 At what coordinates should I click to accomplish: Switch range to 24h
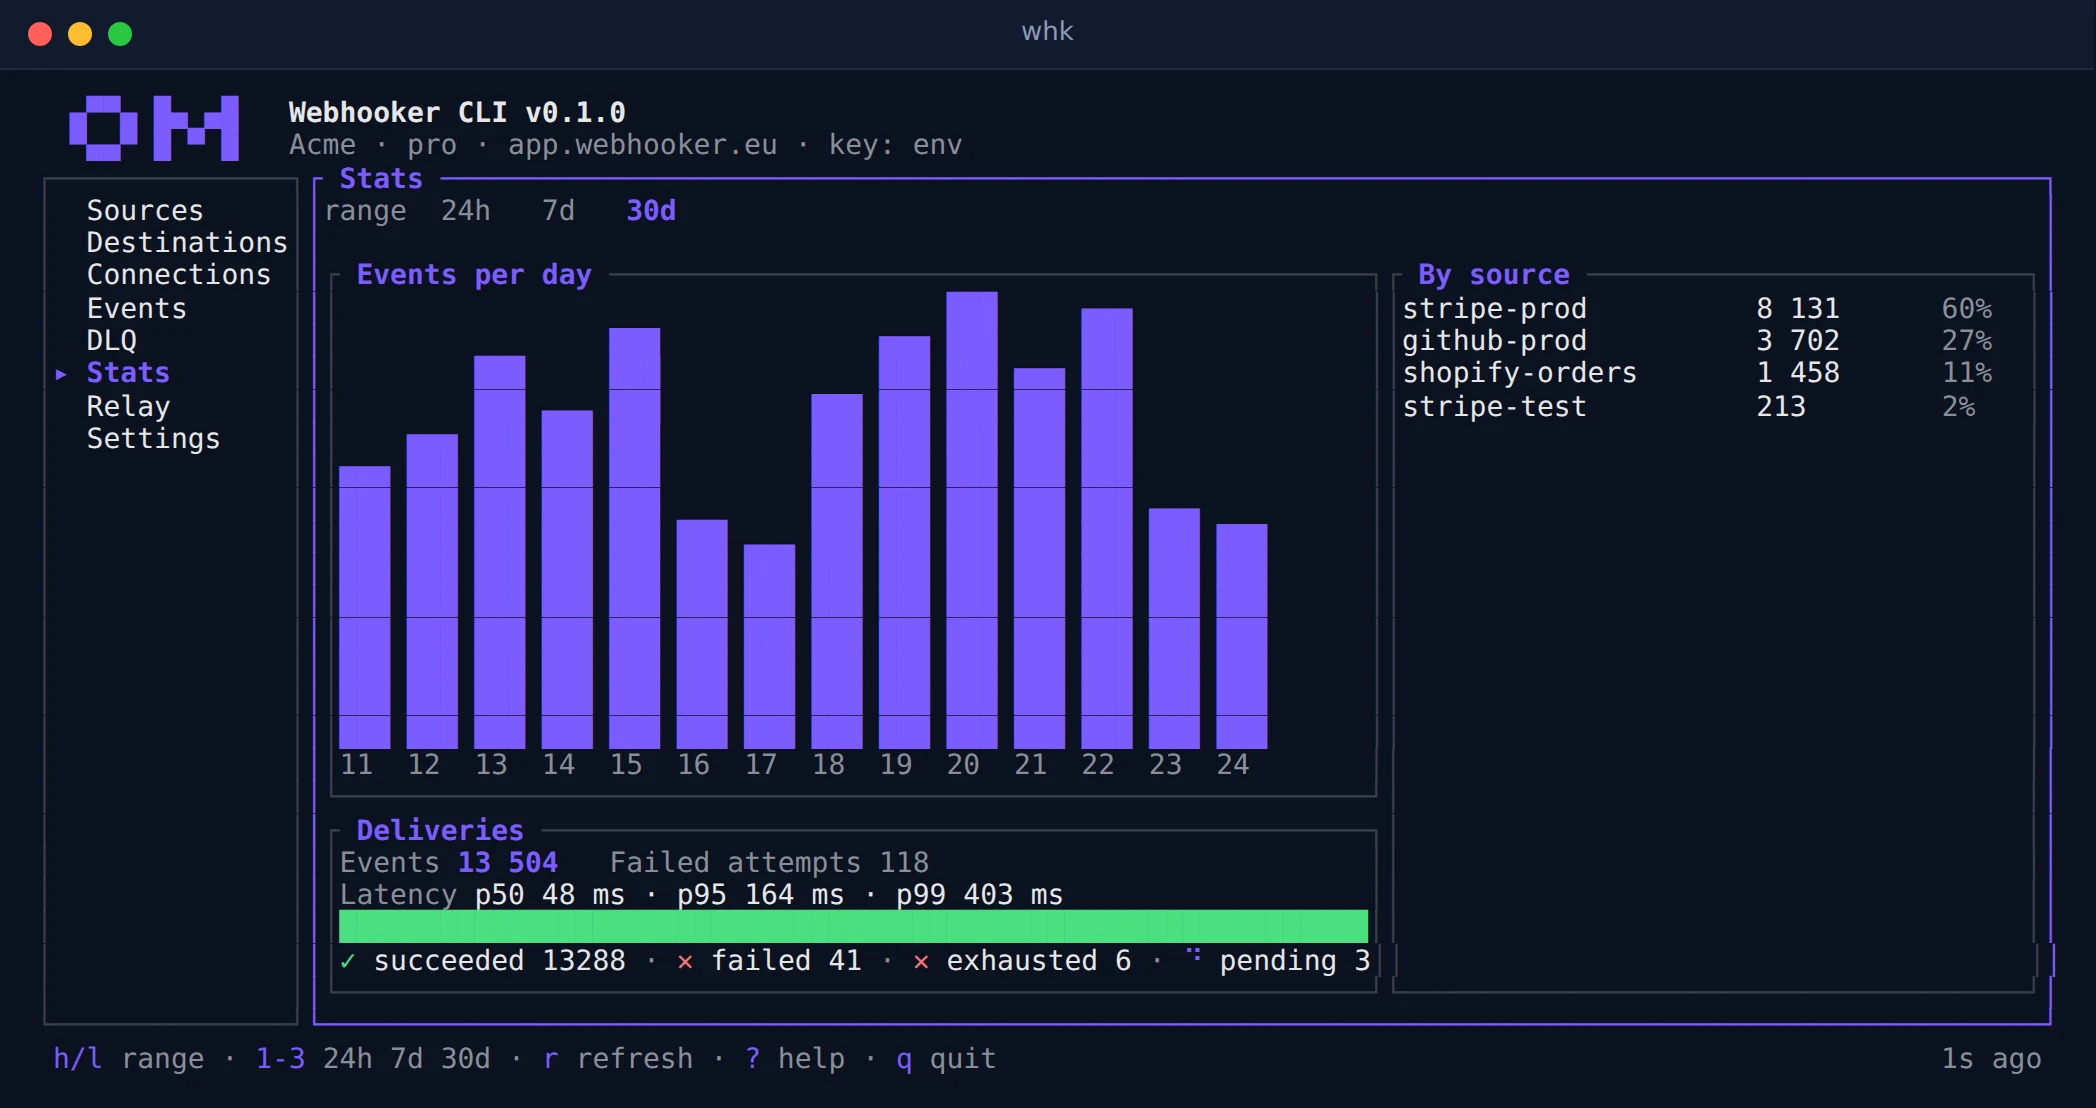pos(466,210)
